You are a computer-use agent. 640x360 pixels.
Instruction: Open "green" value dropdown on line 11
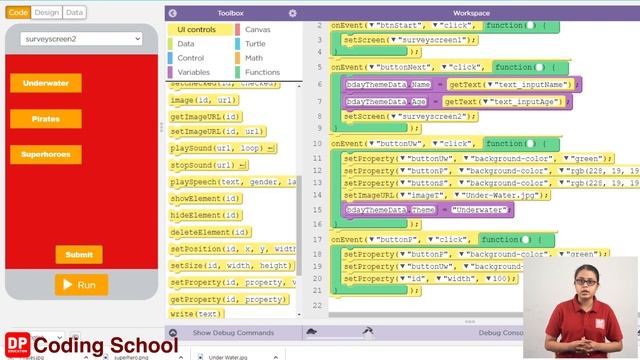(567, 158)
